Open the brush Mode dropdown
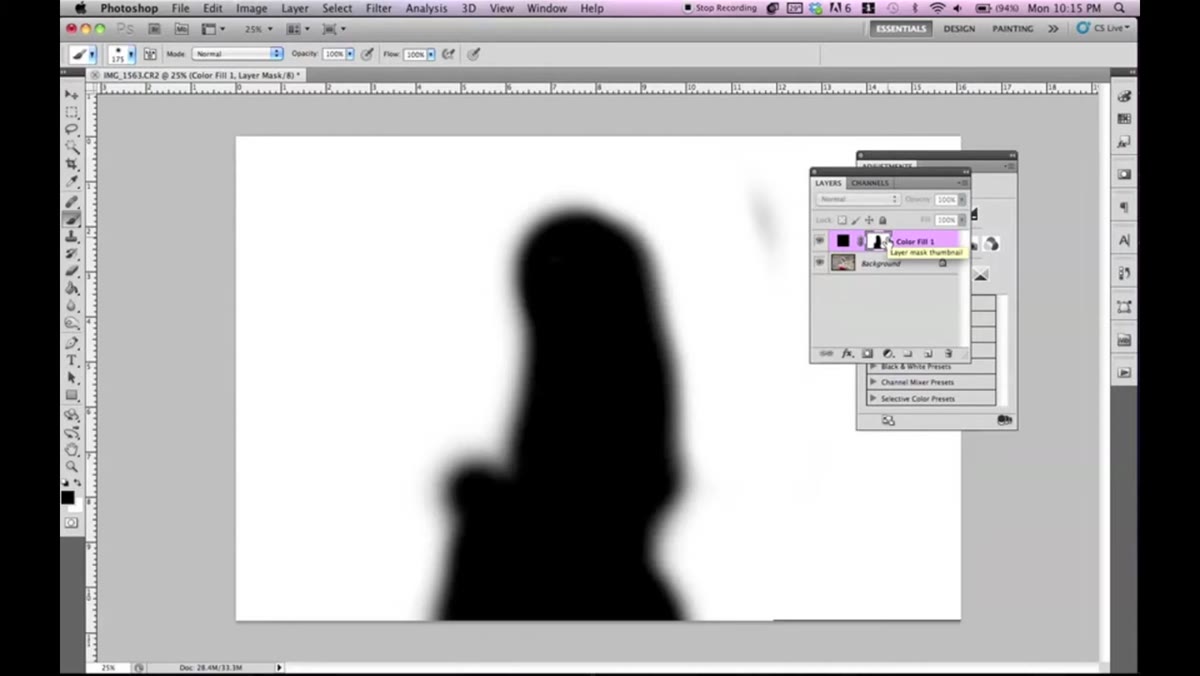 238,54
